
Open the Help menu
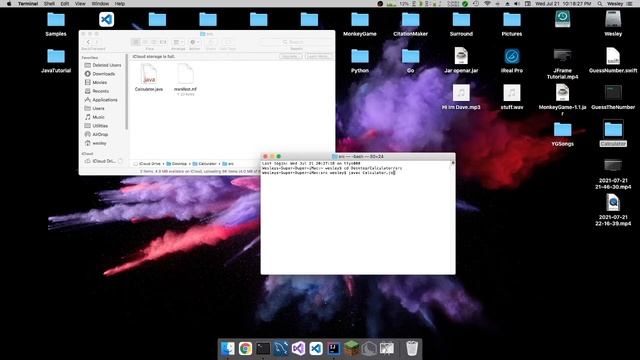(120, 4)
